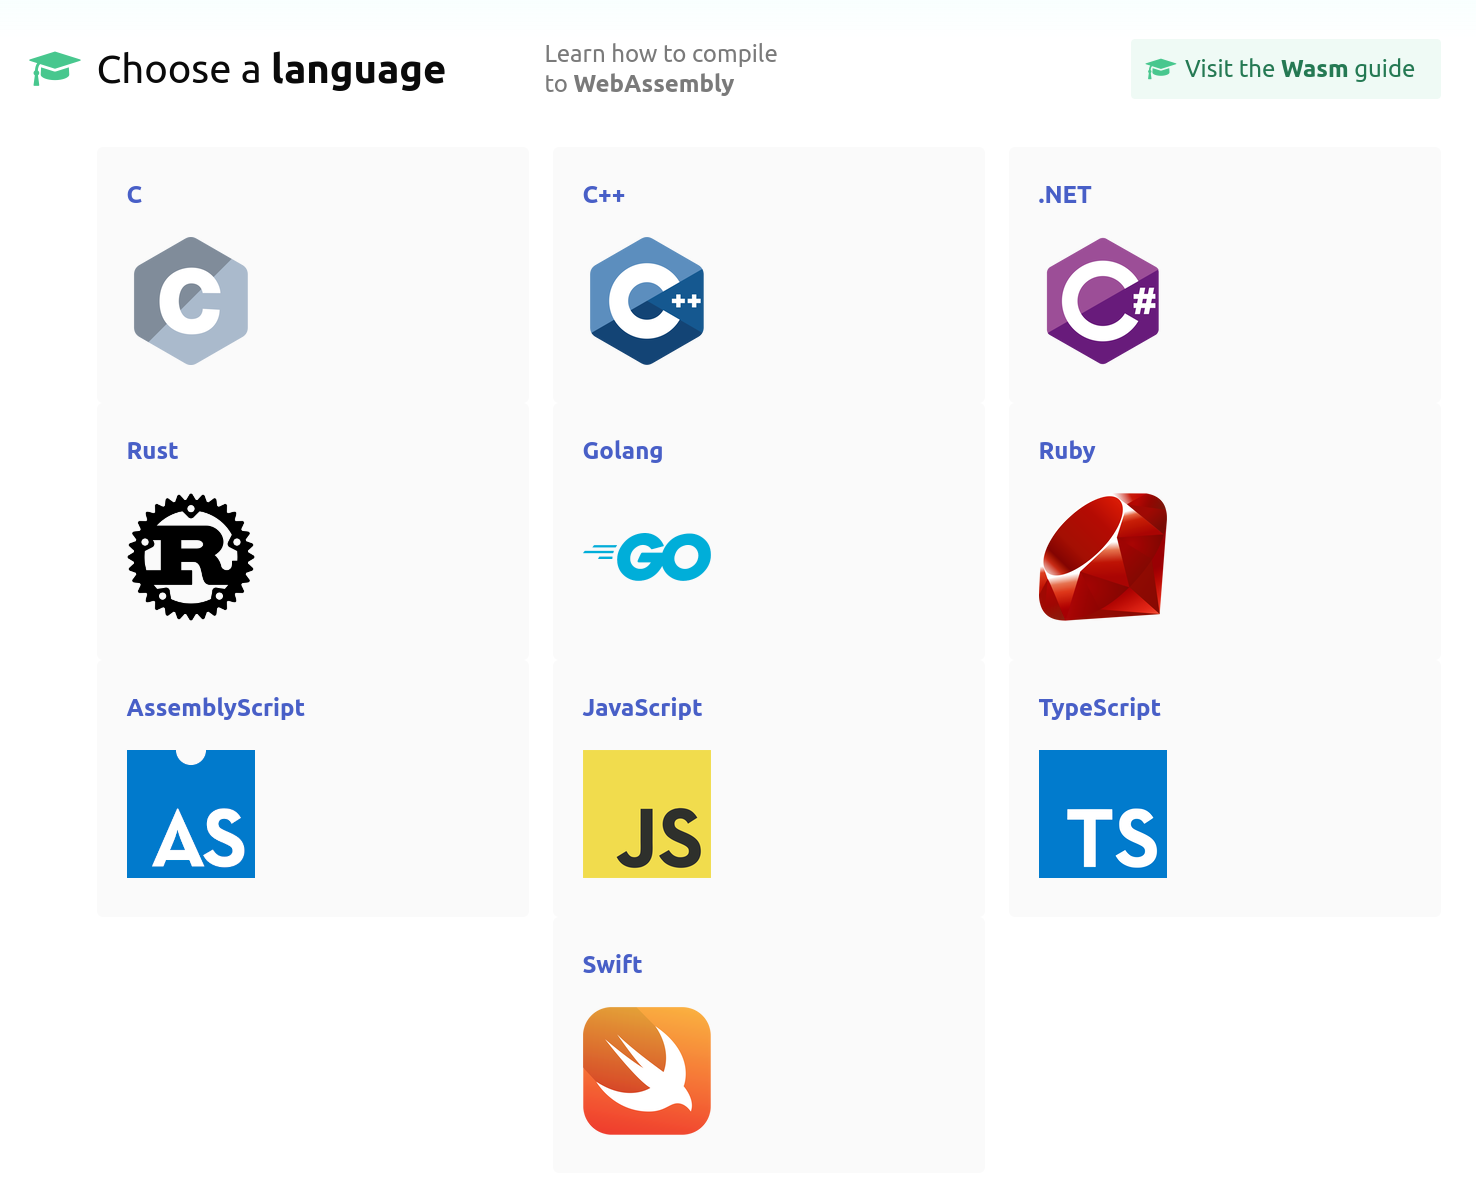Select the Ruby title link
Image resolution: width=1476 pixels, height=1198 pixels.
(x=1067, y=452)
